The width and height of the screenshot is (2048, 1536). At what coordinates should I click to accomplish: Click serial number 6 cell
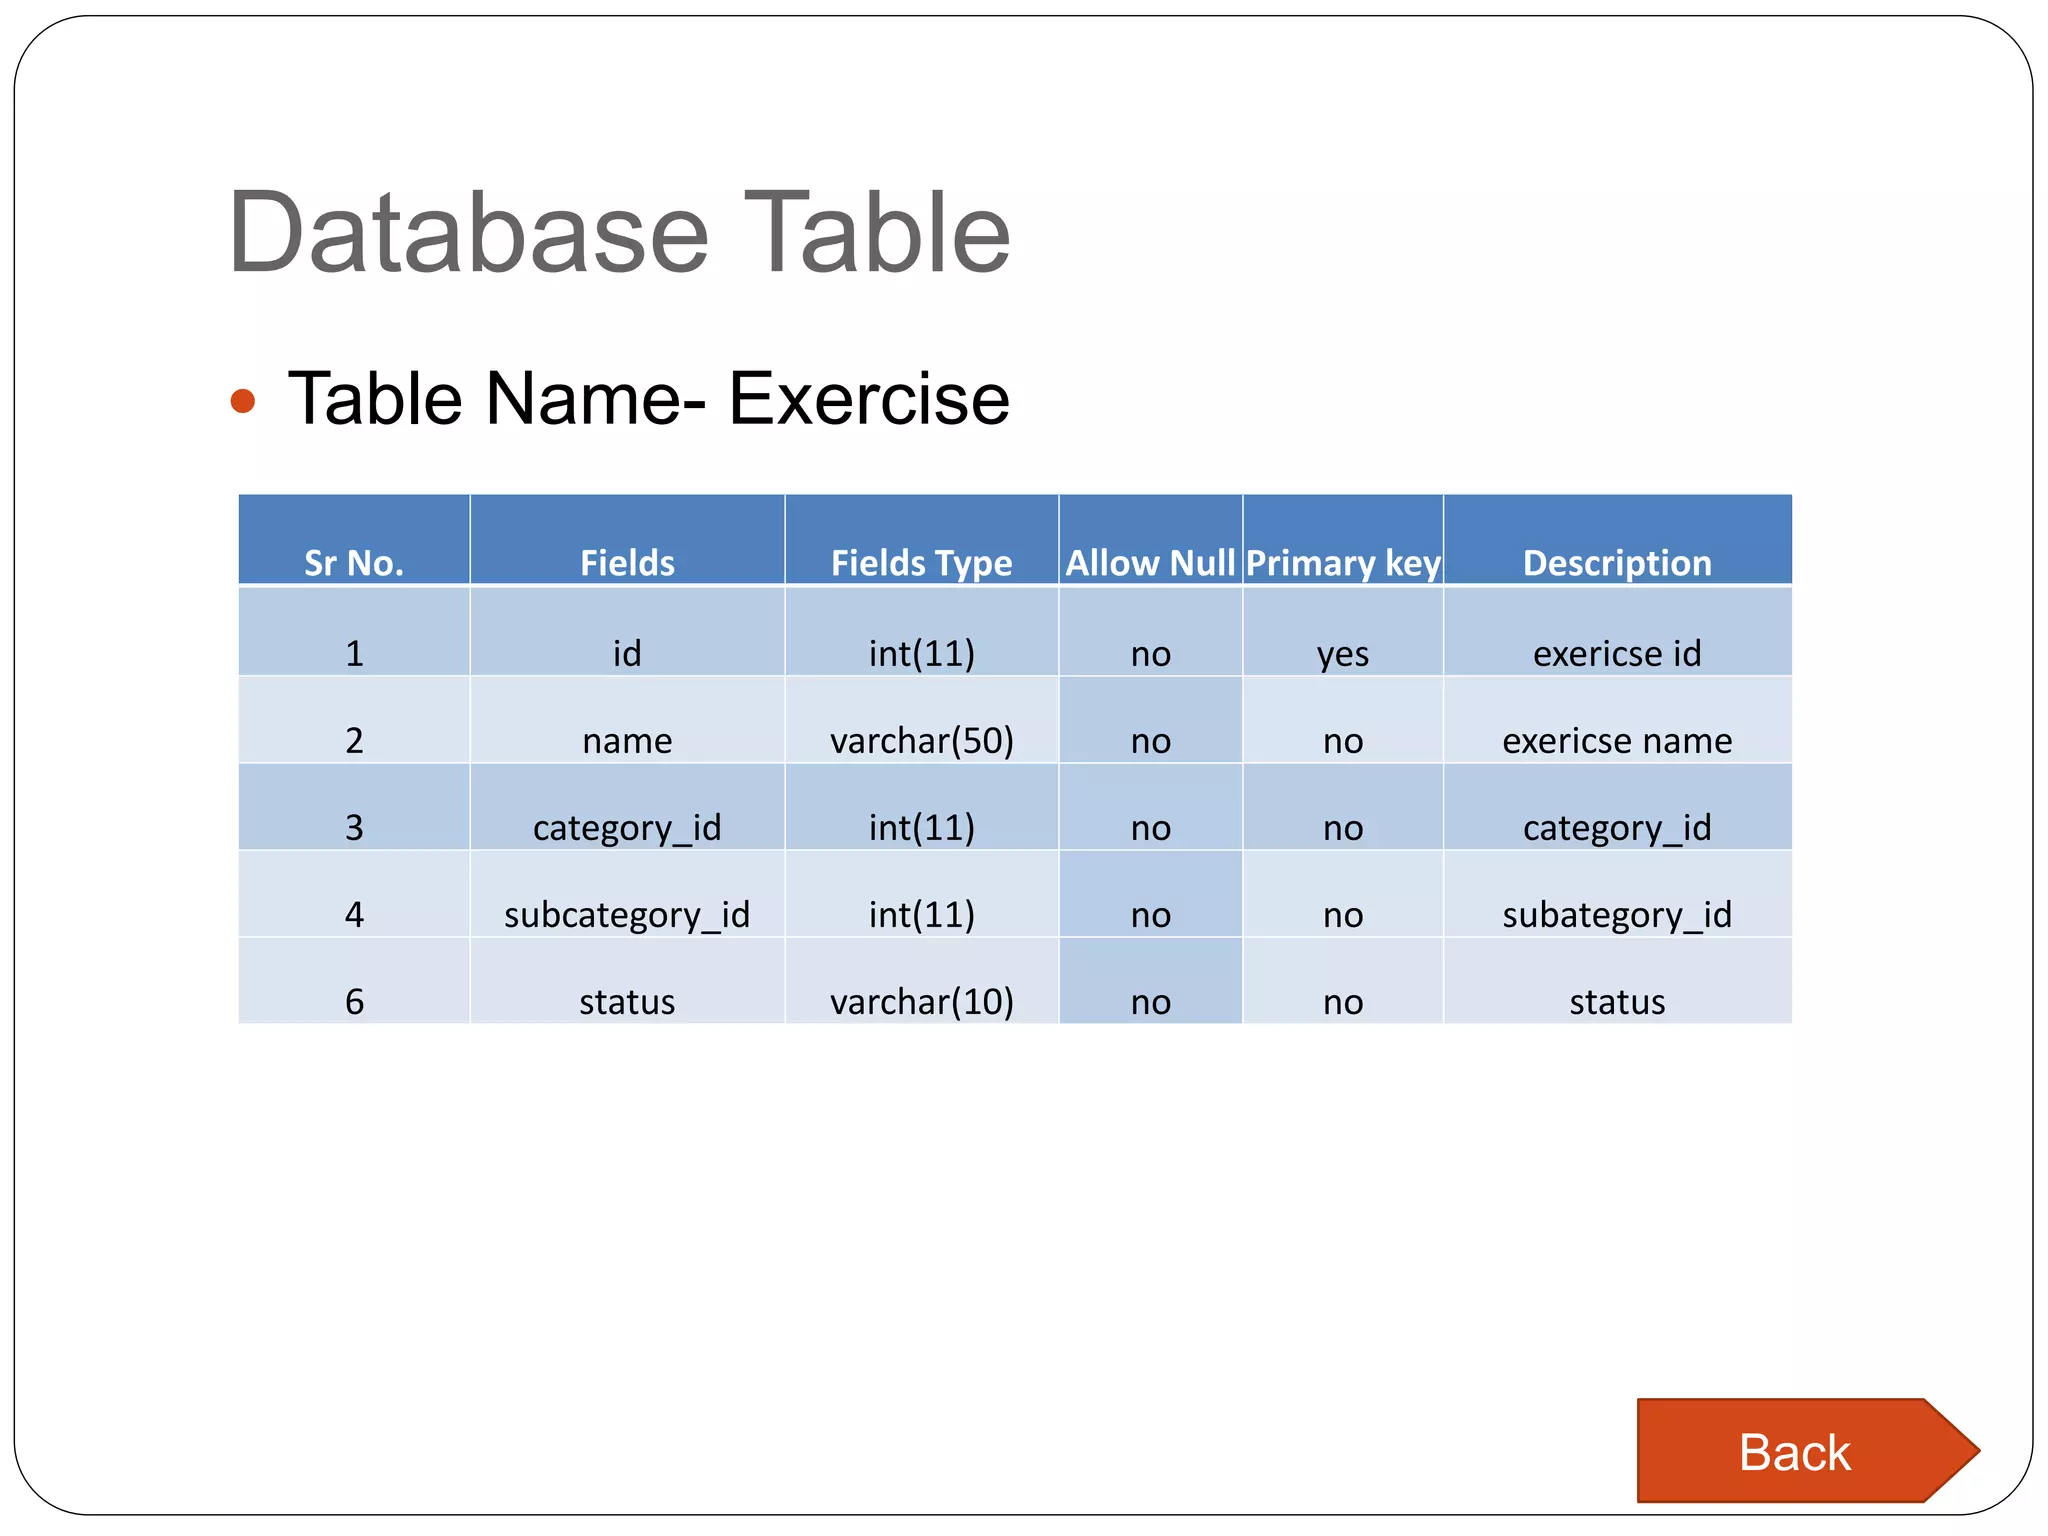click(x=354, y=1001)
